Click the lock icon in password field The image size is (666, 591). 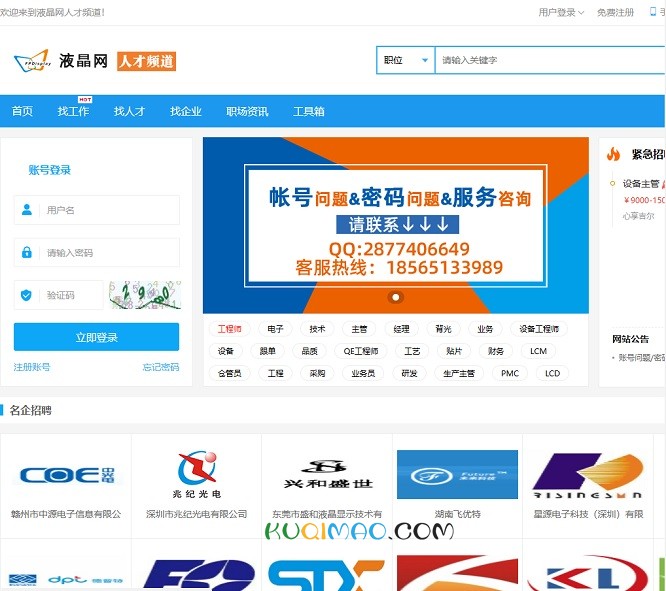pyautogui.click(x=27, y=252)
